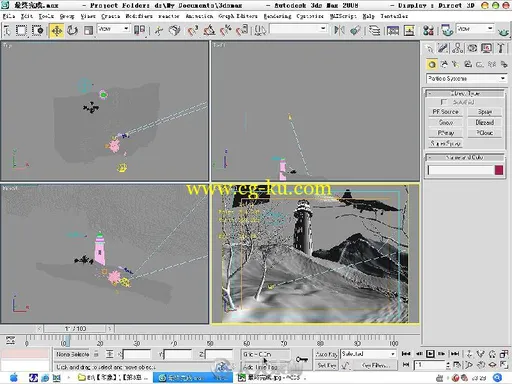Toggle the Percent Snap tool
Viewport: 512px width, 384px height.
(226, 30)
